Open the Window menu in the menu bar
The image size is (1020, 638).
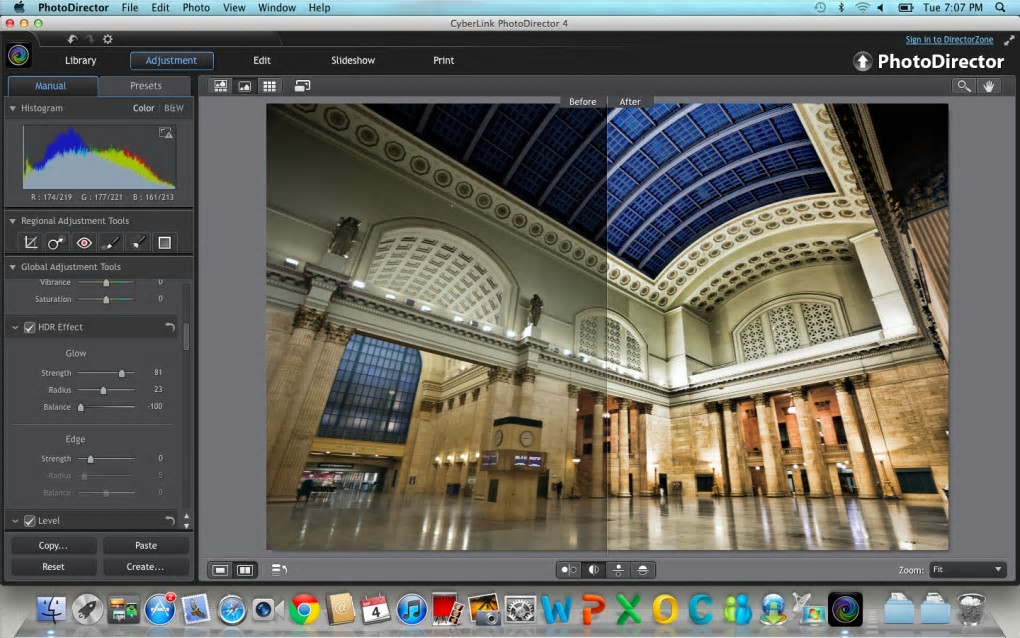pos(277,8)
